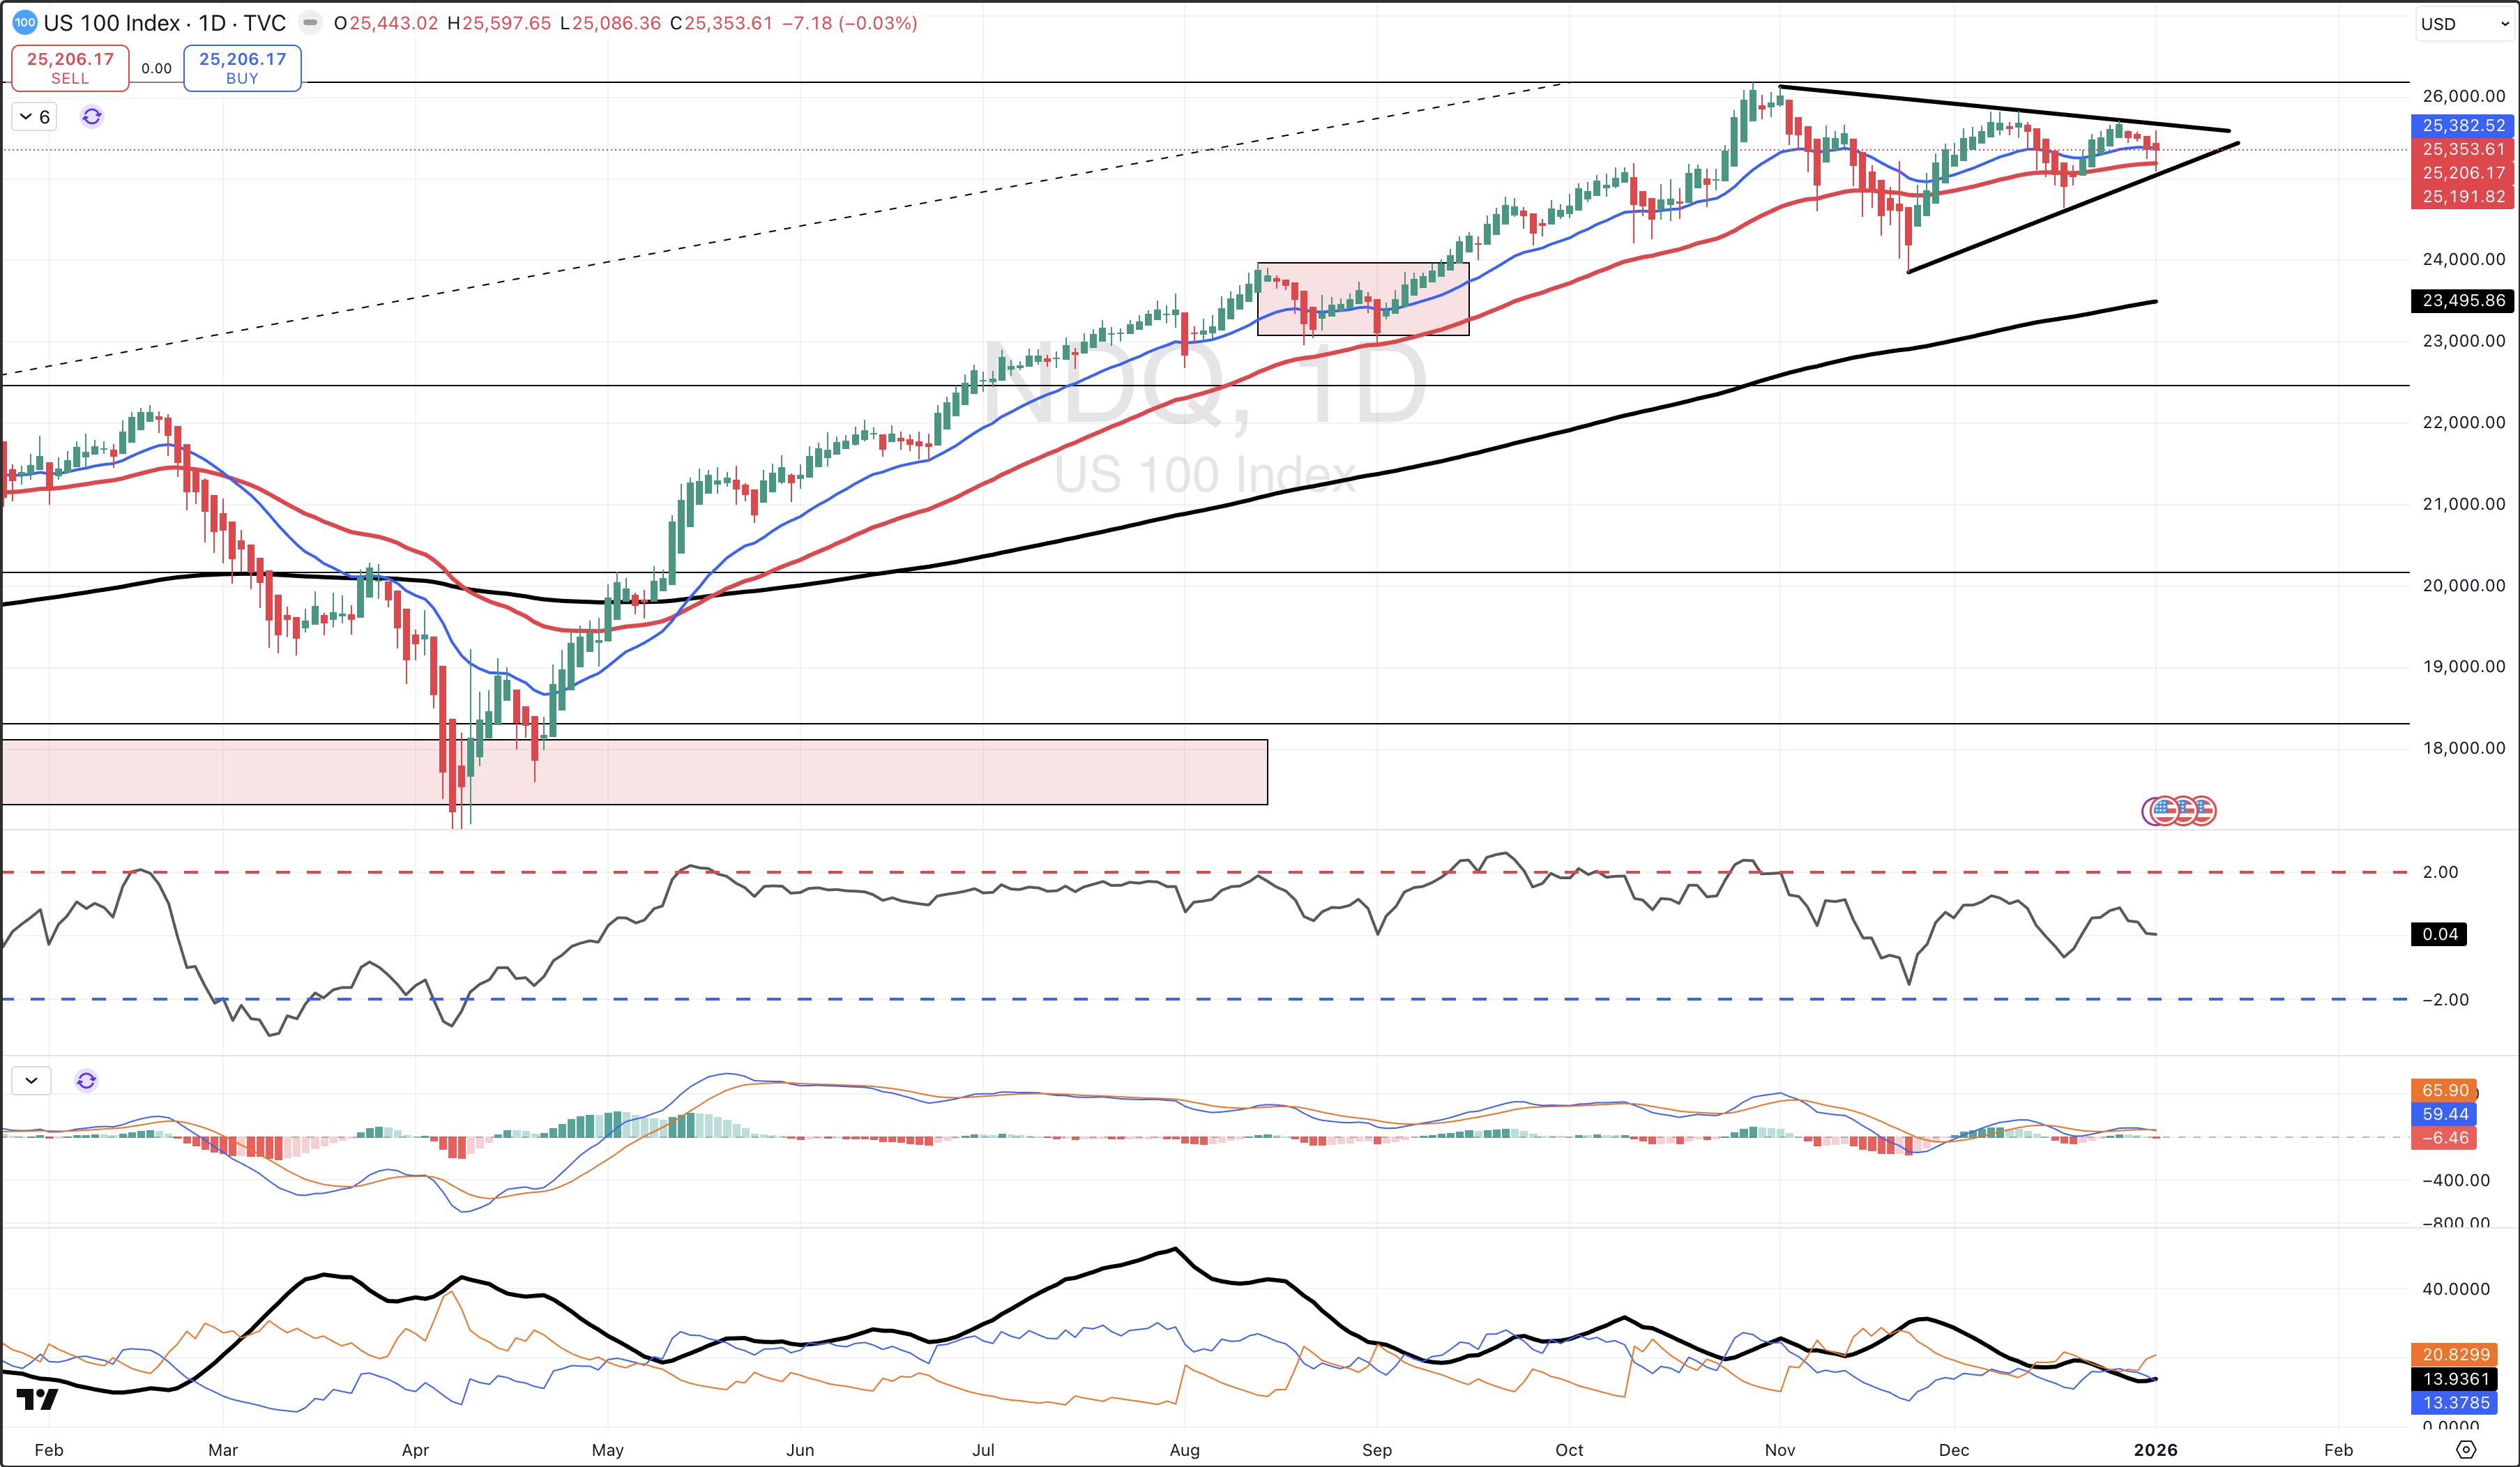
Task: Click the spread value 0.00 between Sell and Buy
Action: 156,68
